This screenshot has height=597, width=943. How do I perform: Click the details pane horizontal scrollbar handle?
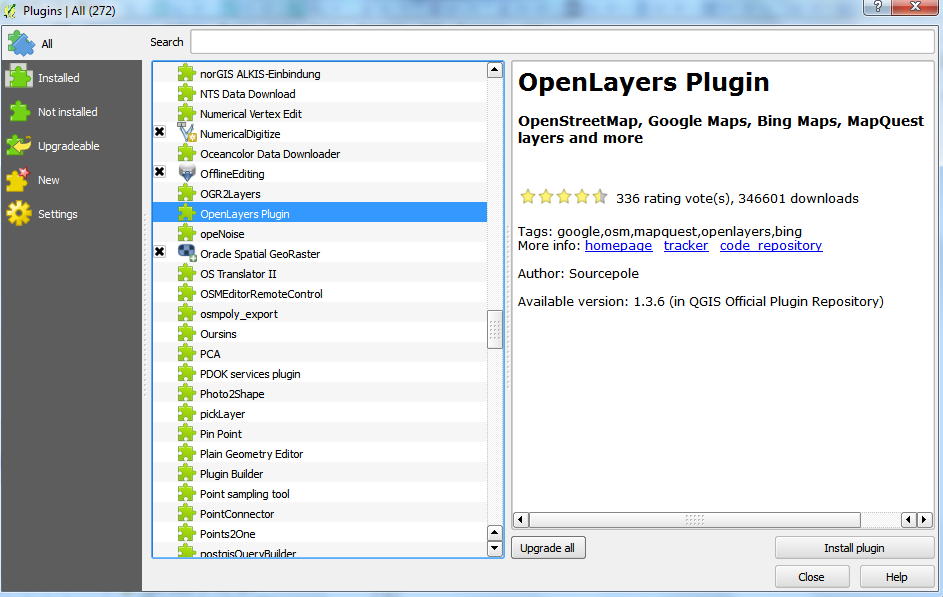click(695, 519)
